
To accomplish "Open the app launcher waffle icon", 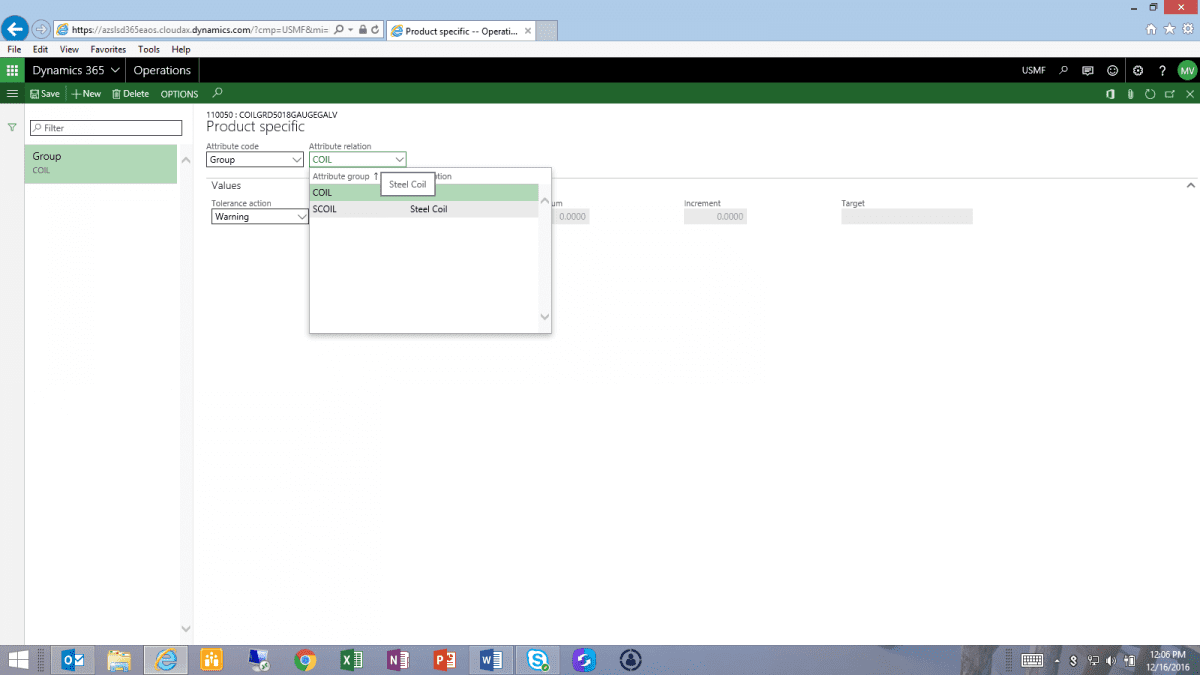I will (x=12, y=70).
